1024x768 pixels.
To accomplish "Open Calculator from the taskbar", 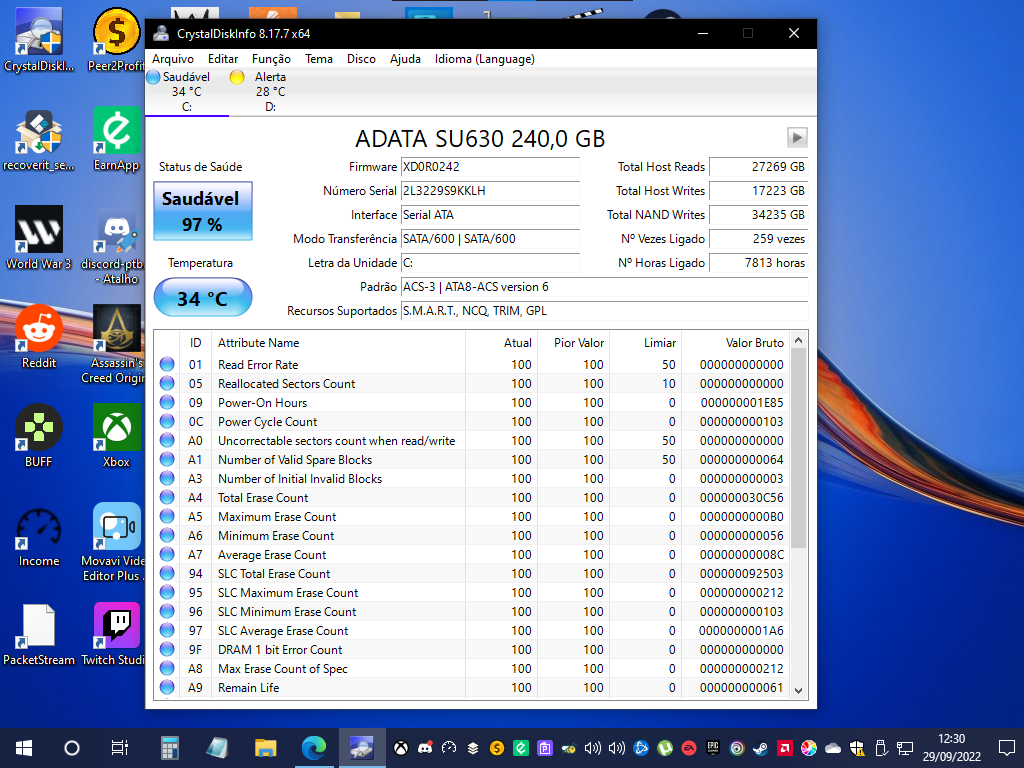I will pyautogui.click(x=169, y=748).
